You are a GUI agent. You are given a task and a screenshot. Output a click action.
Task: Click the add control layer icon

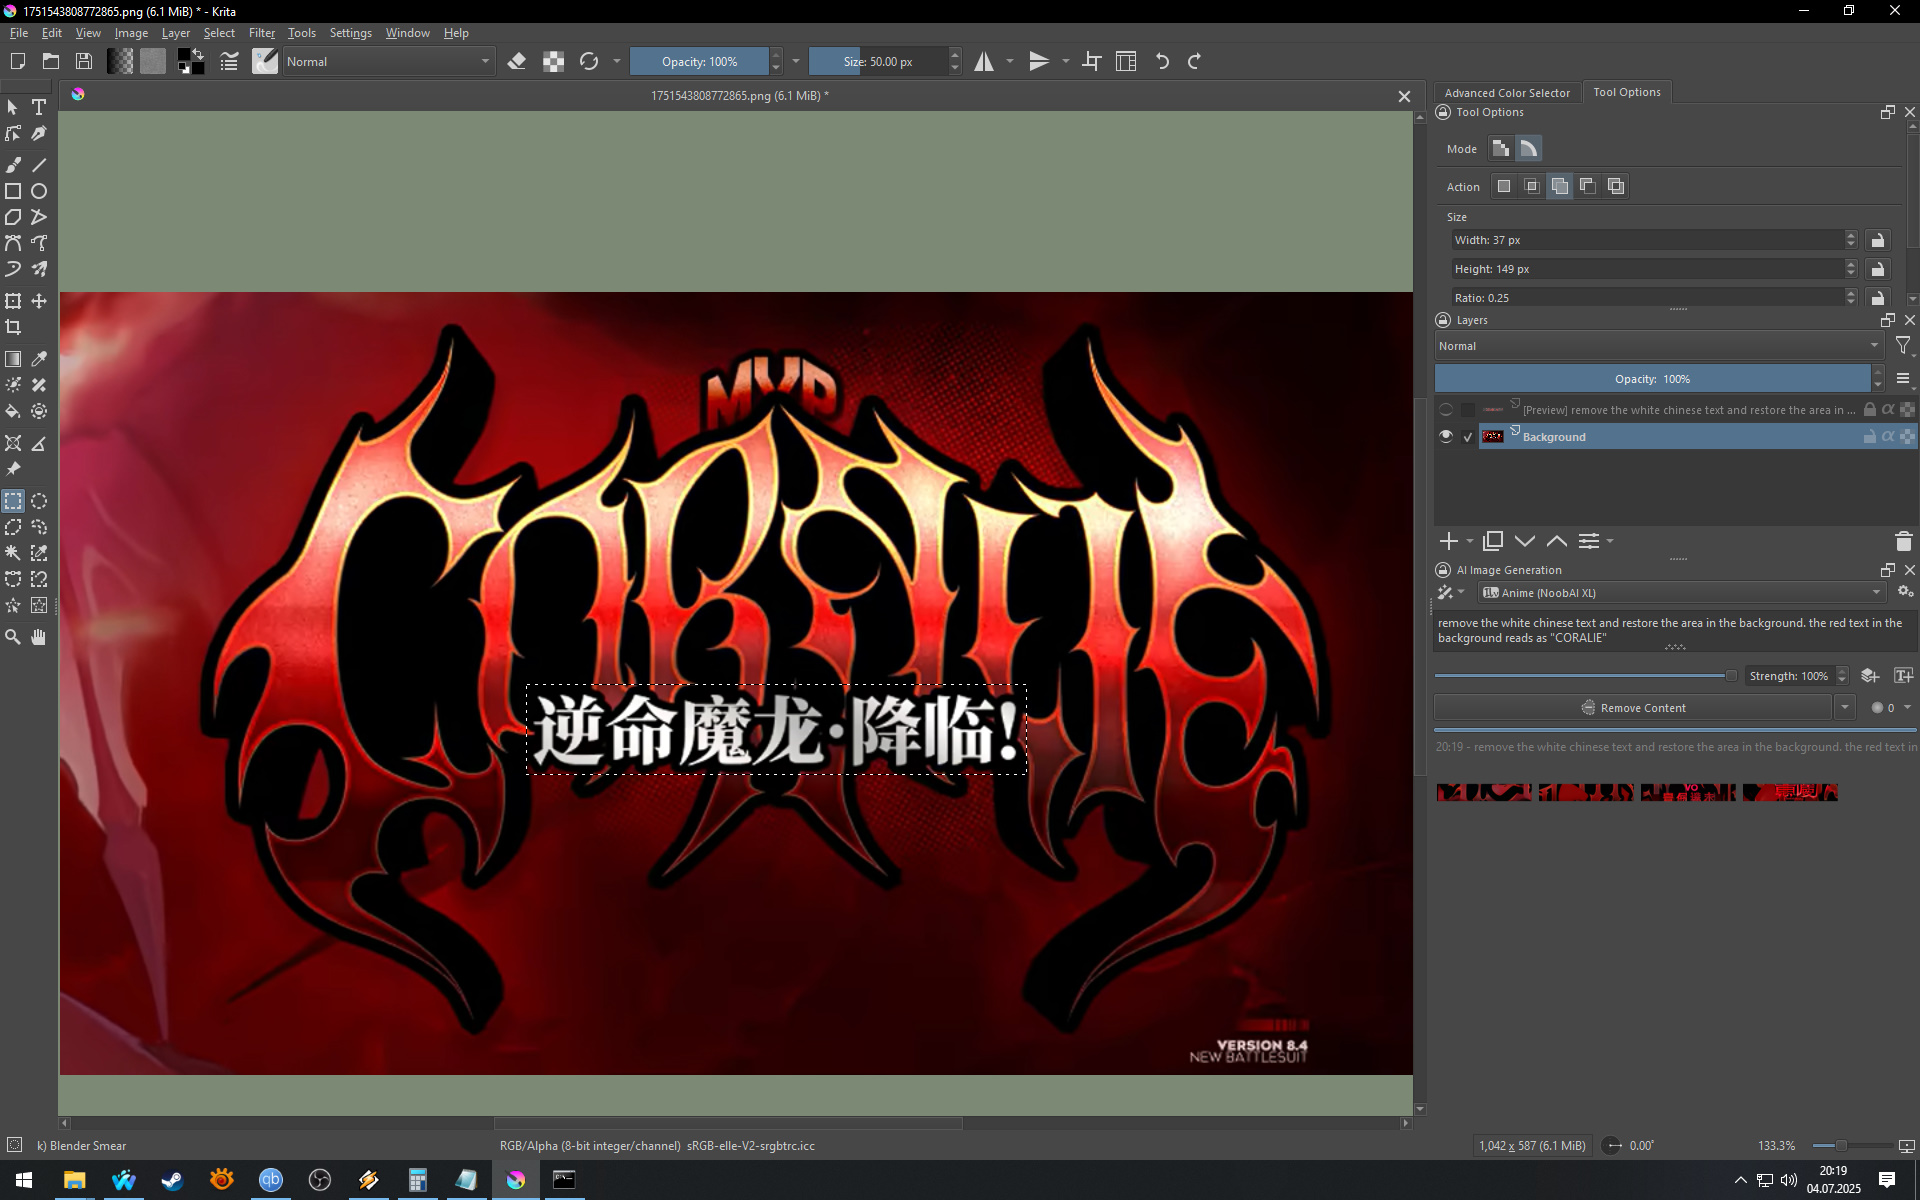[1870, 676]
